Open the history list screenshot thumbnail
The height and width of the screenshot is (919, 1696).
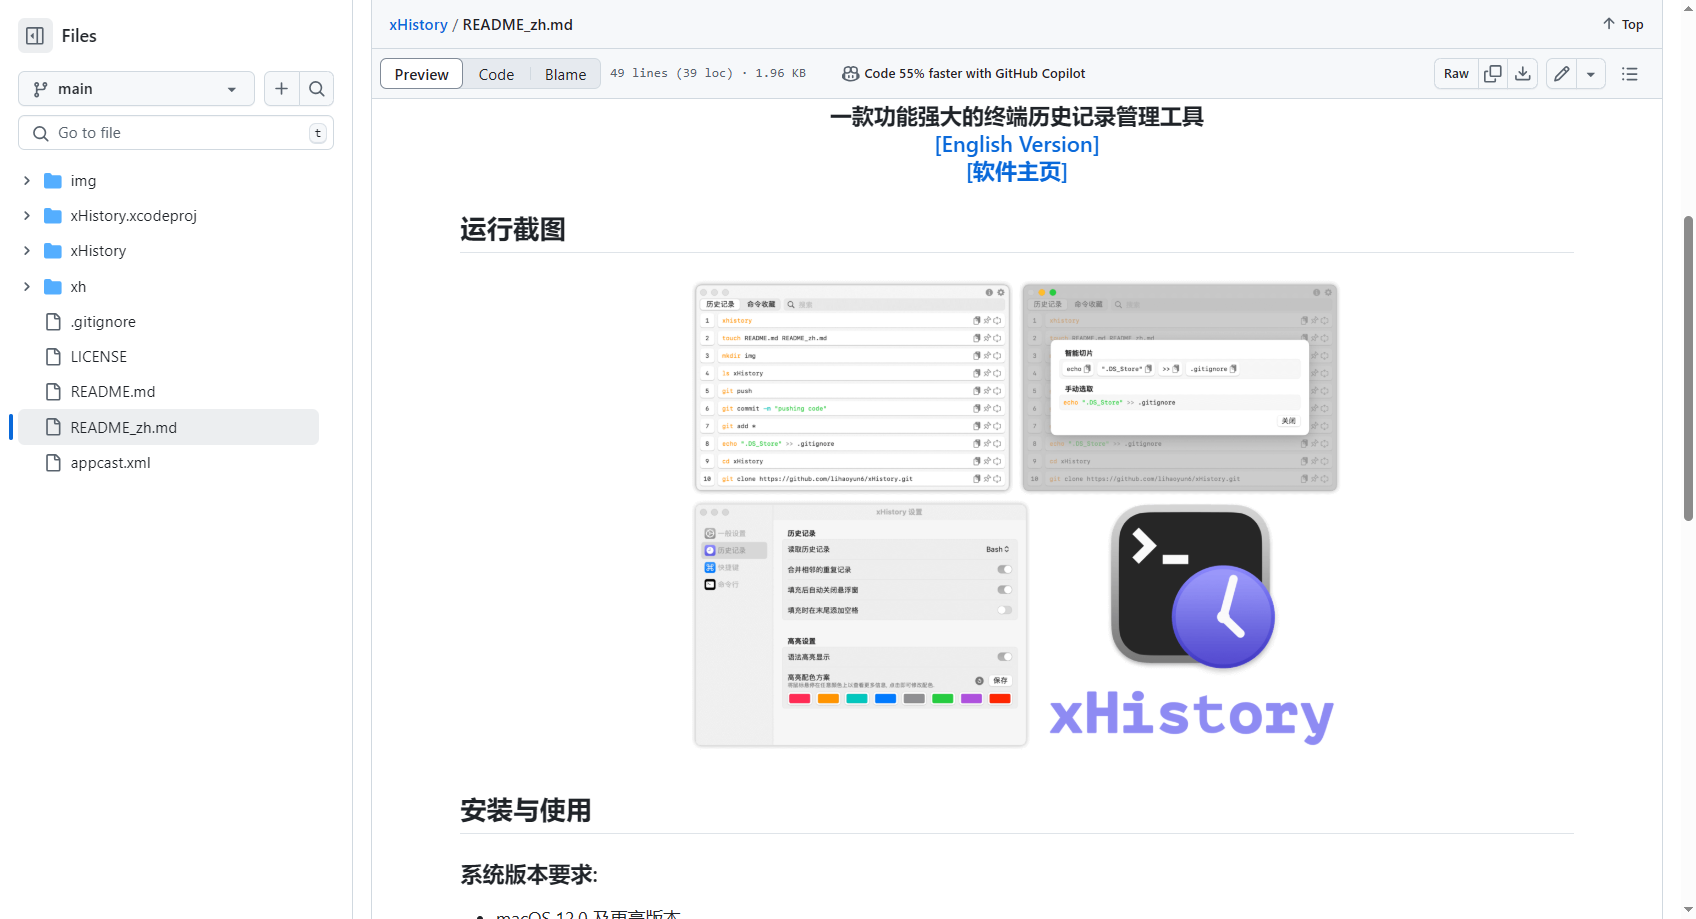[852, 387]
